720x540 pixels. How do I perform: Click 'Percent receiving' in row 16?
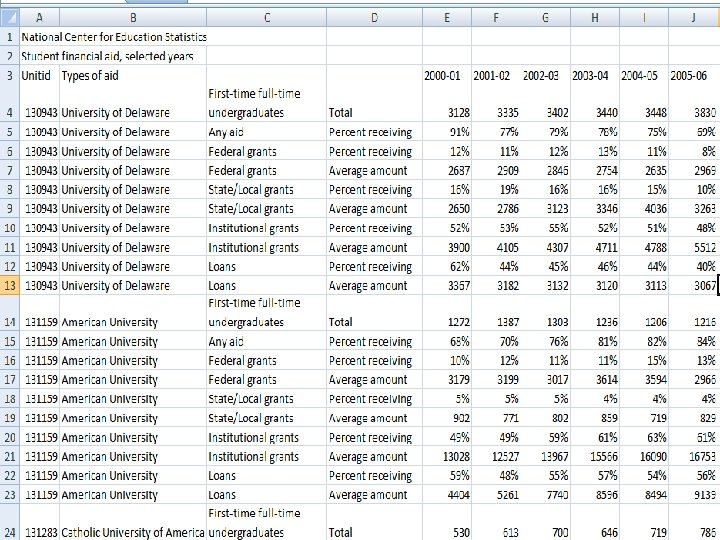tap(370, 361)
